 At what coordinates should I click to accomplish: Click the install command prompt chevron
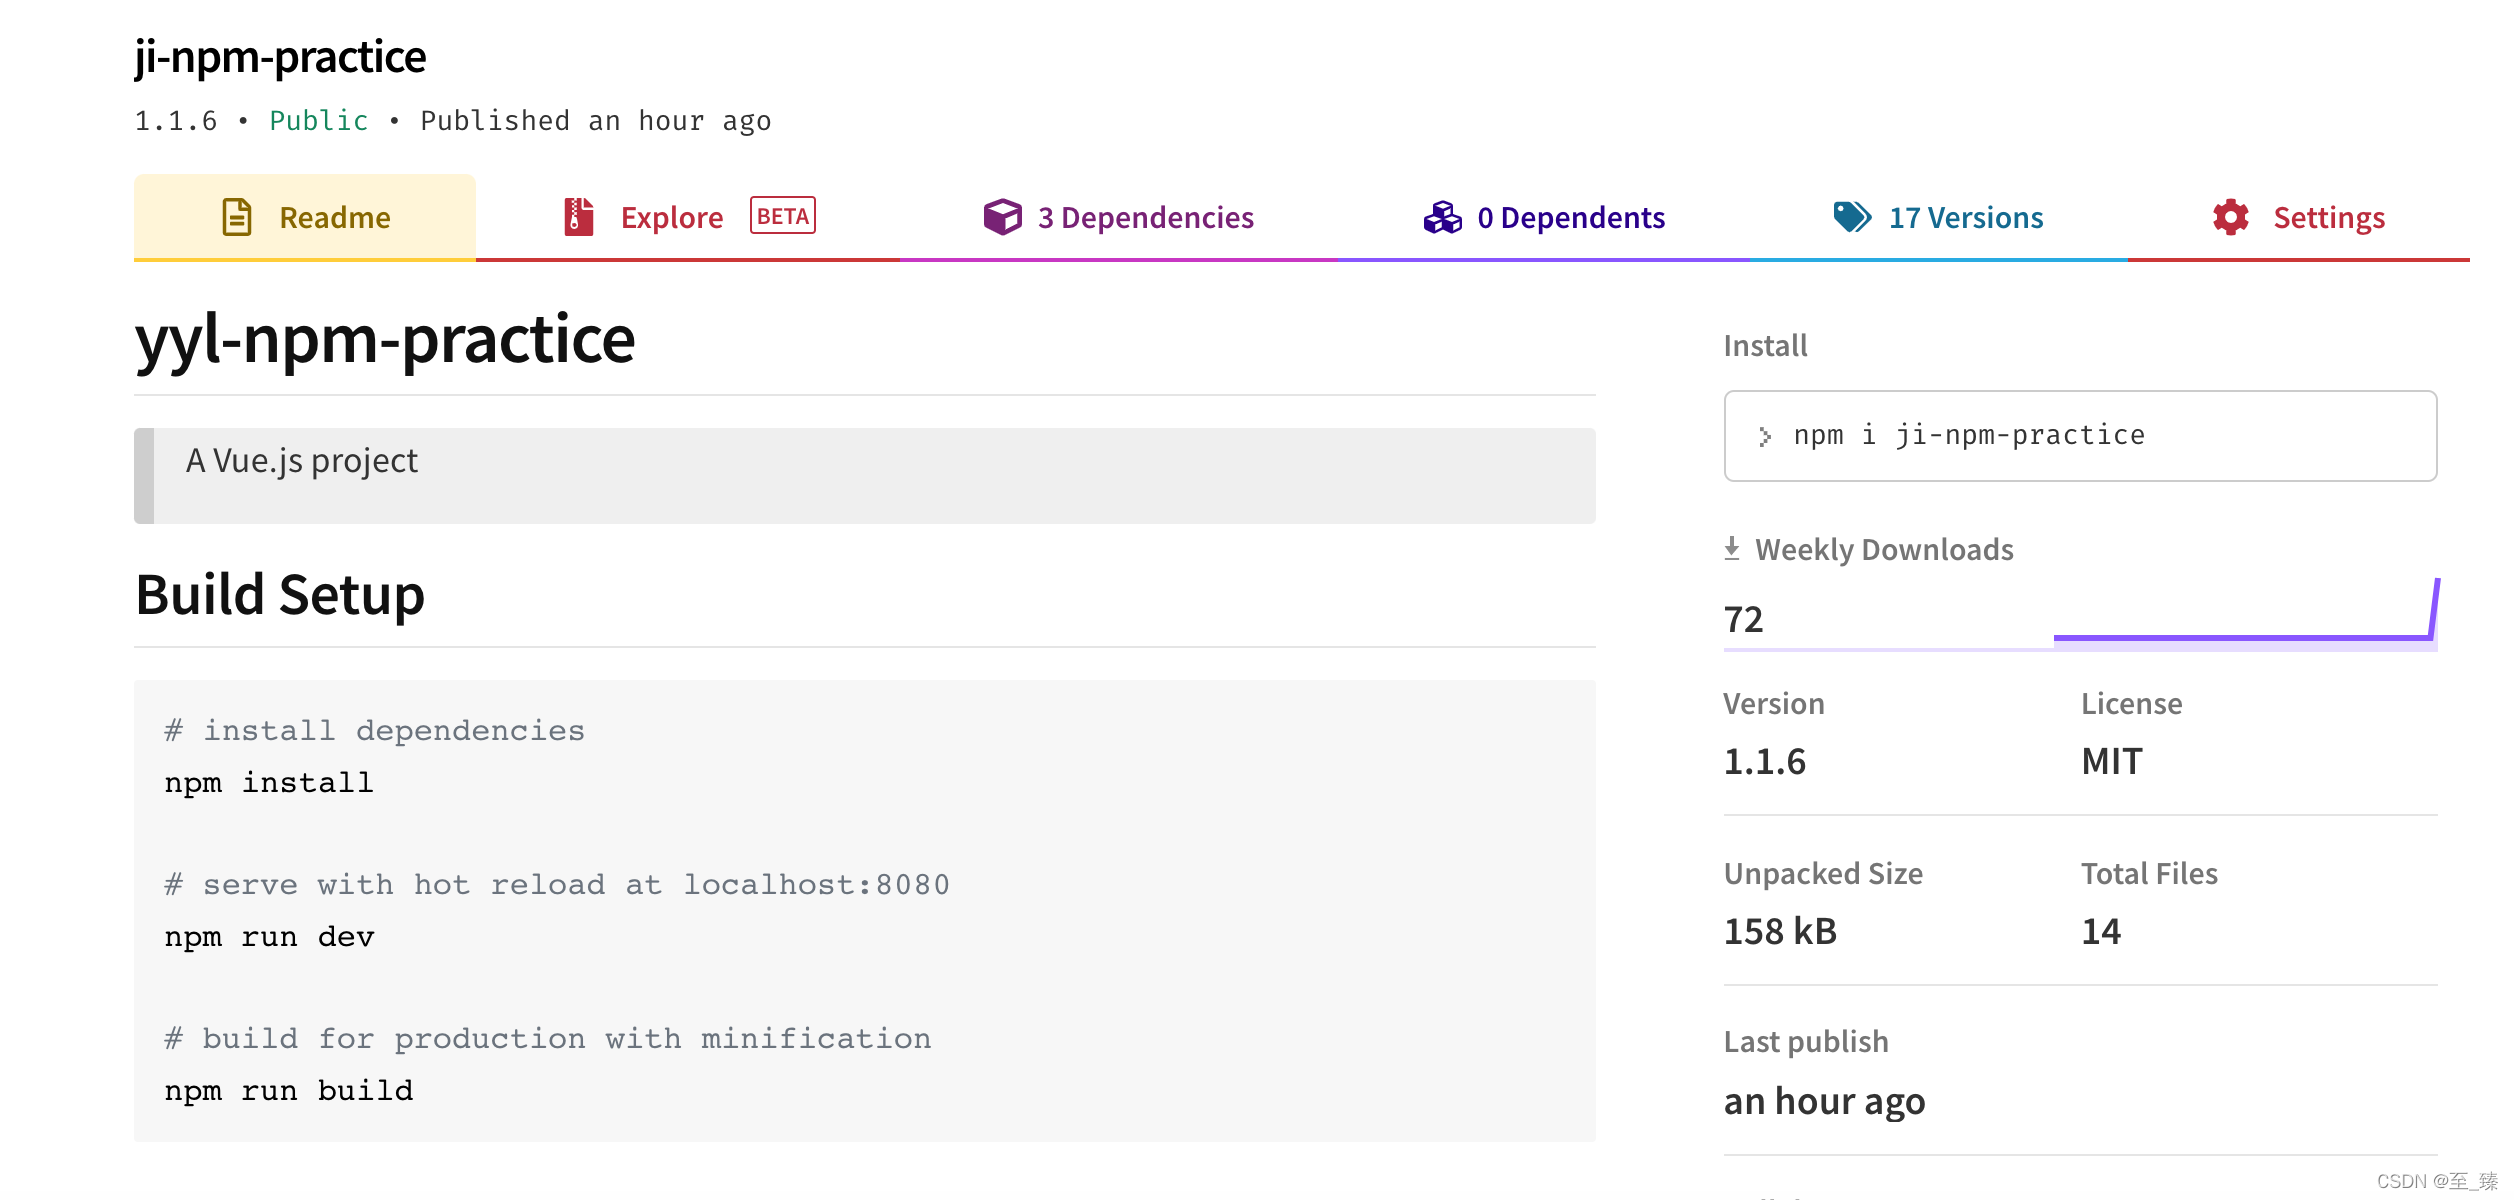pyautogui.click(x=1765, y=437)
